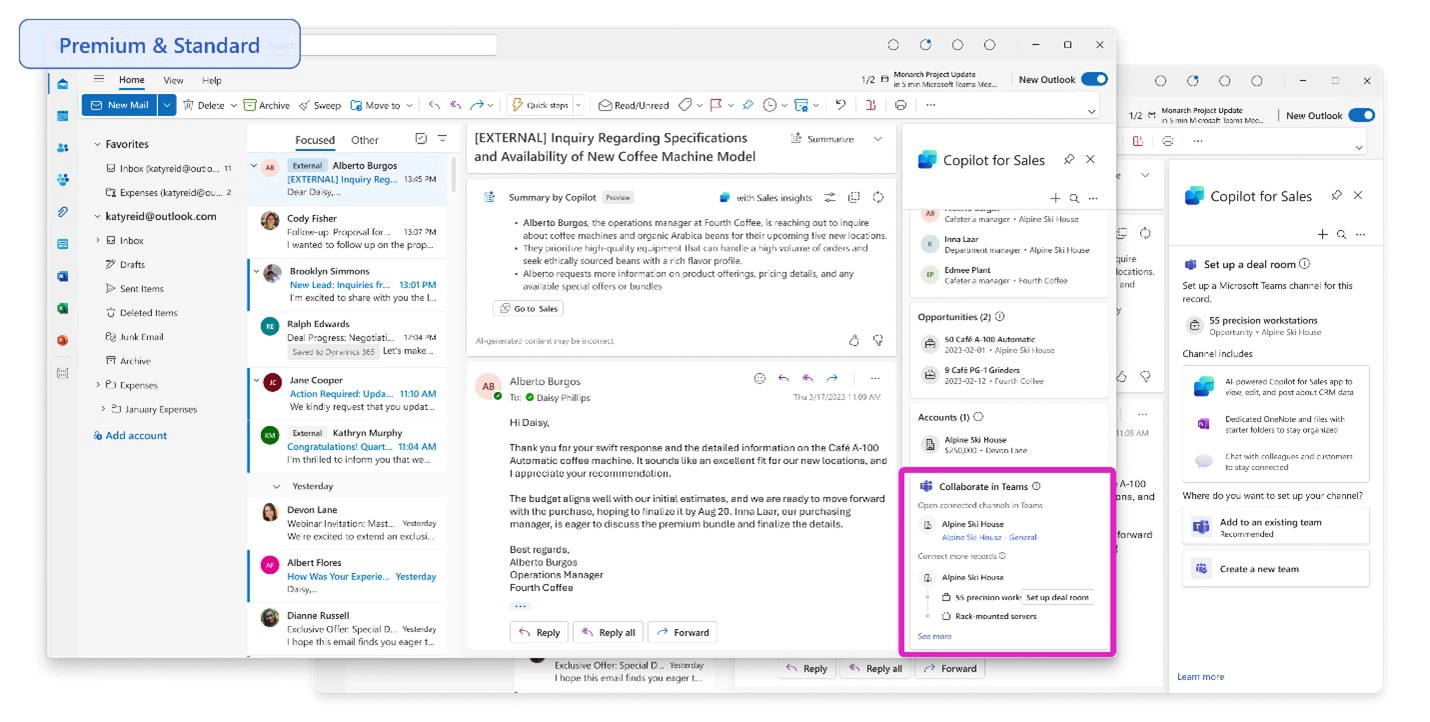Collapse the Favorites folder group
This screenshot has width=1430, height=722.
(x=97, y=144)
